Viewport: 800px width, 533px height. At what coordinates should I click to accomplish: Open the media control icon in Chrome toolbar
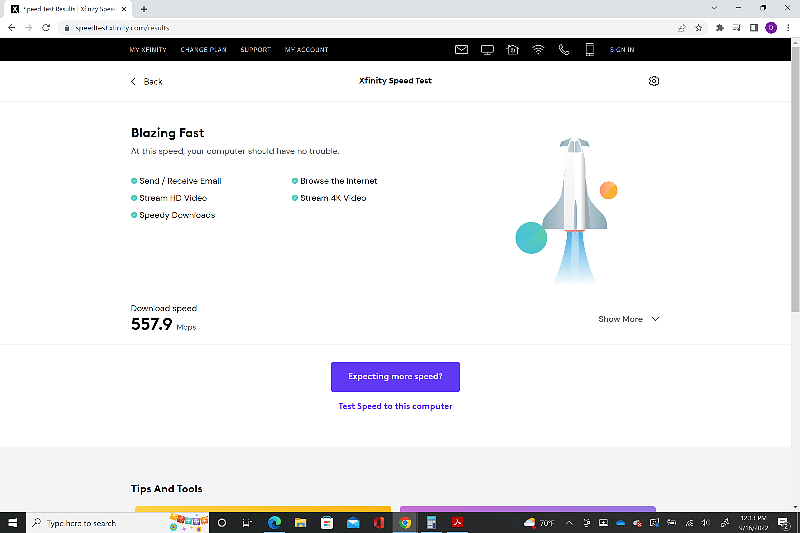pos(736,28)
